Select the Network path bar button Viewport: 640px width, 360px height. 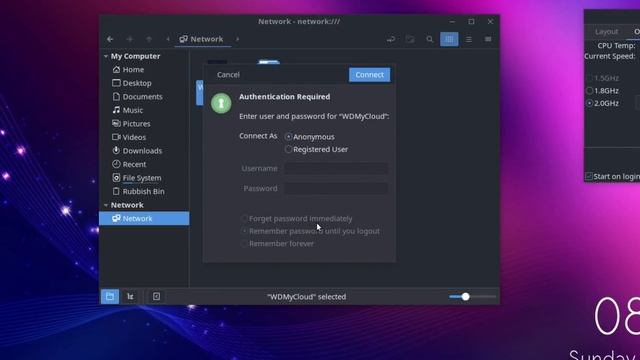click(202, 39)
